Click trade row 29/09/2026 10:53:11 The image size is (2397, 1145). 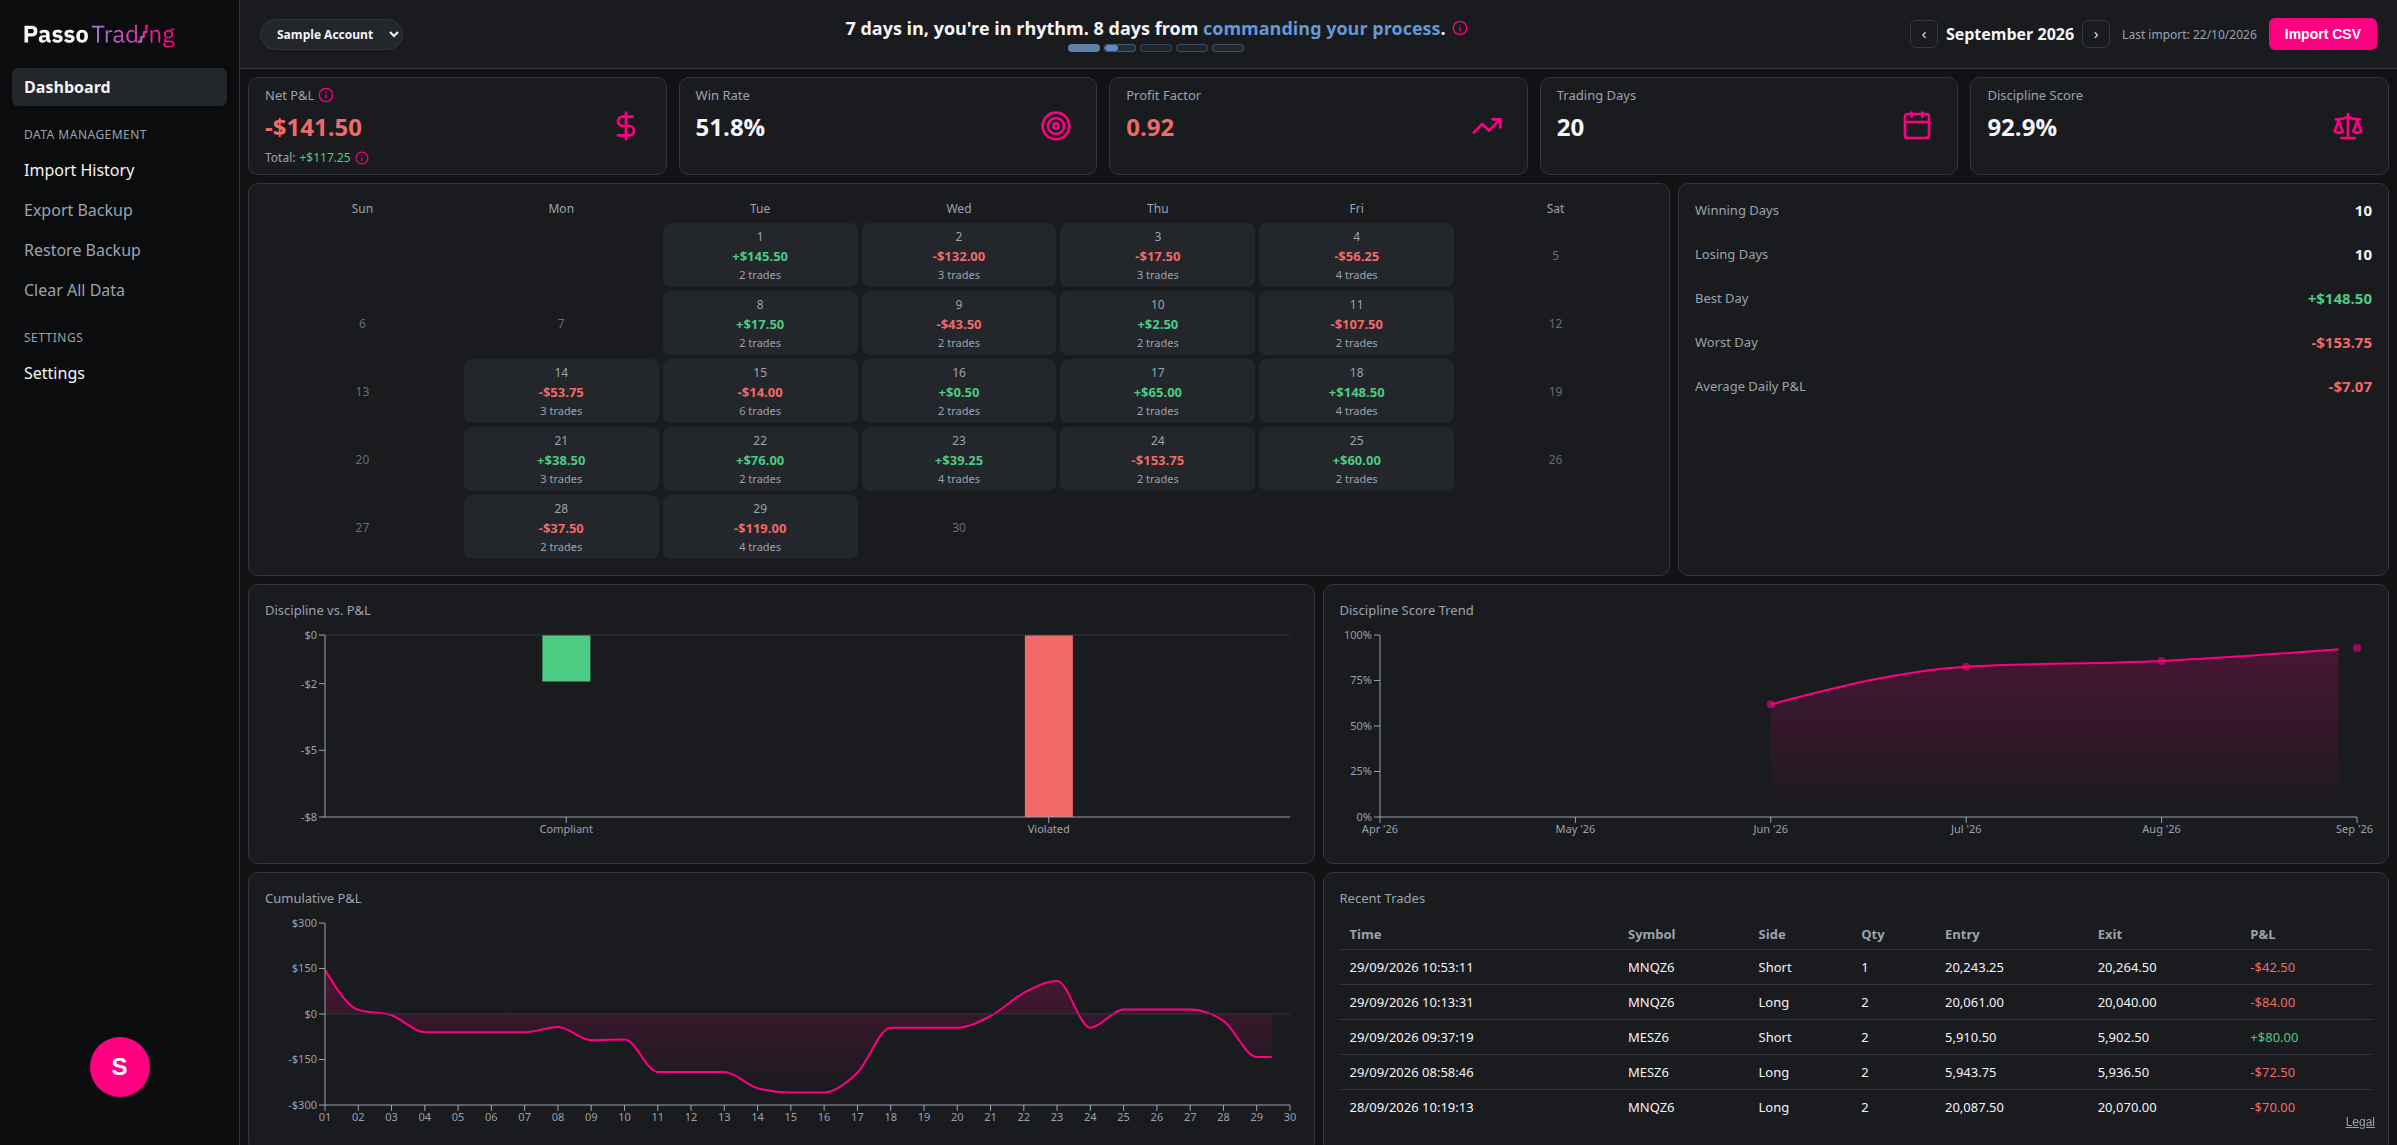tap(1855, 967)
